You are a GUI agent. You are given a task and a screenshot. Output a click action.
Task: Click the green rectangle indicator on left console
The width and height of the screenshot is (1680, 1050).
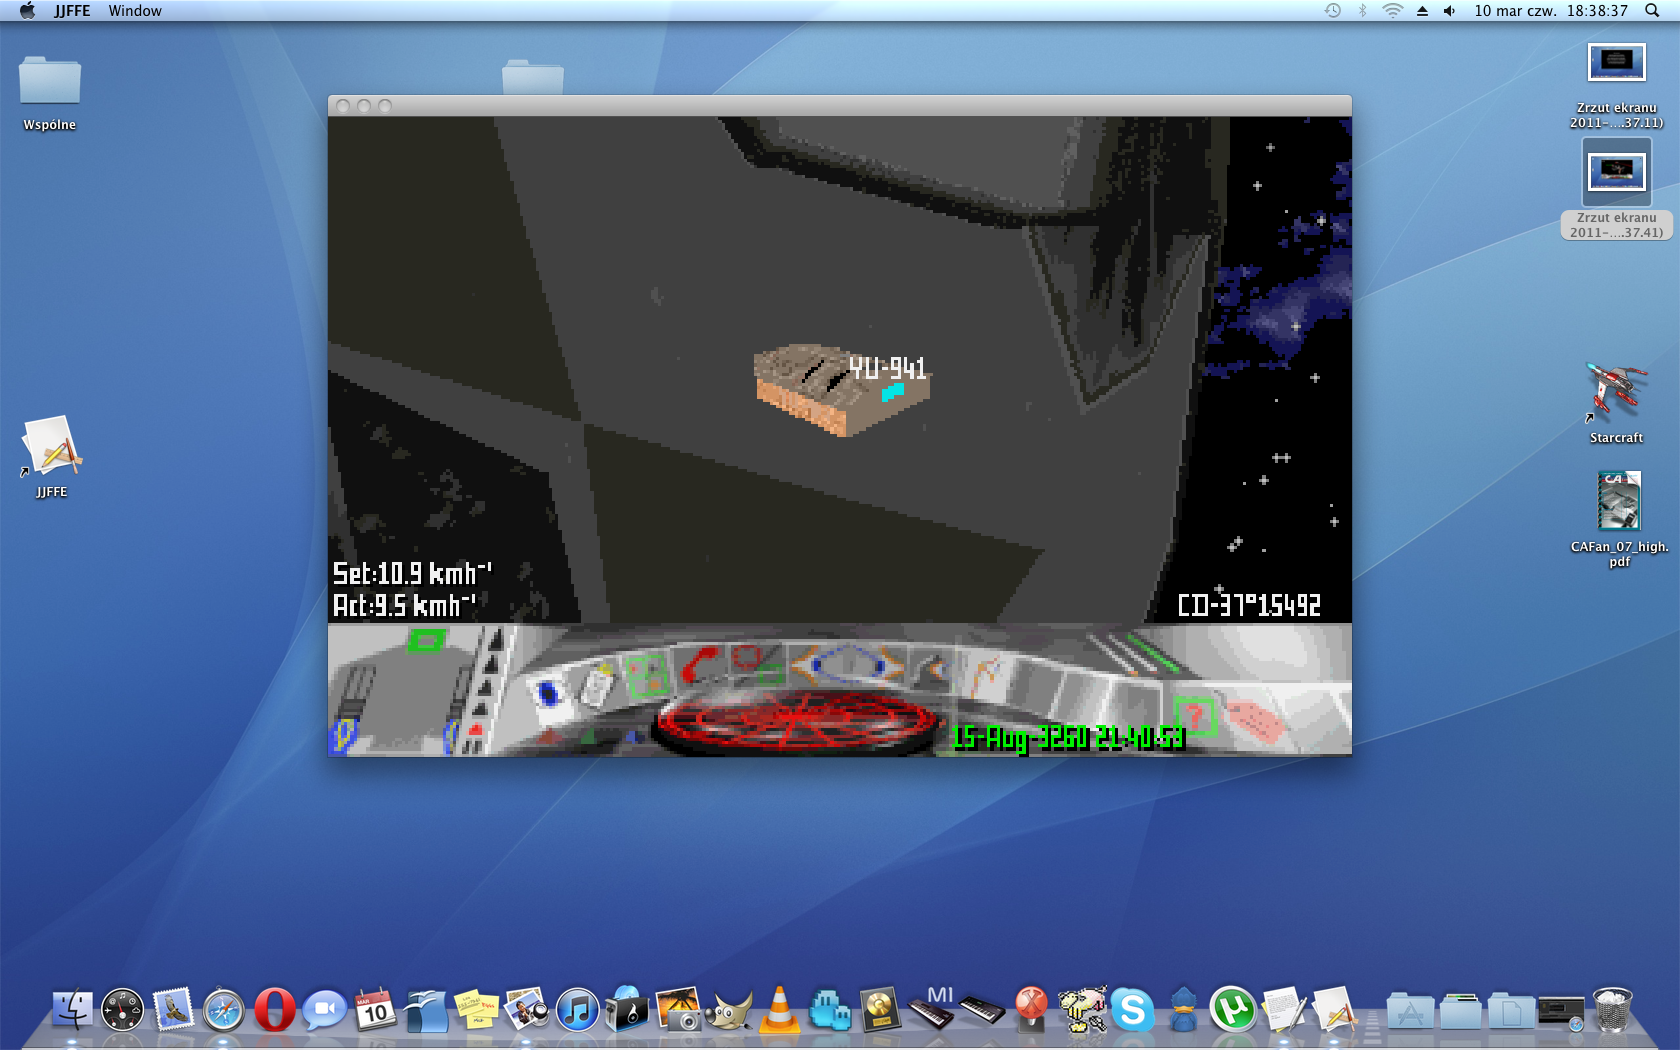pyautogui.click(x=426, y=640)
